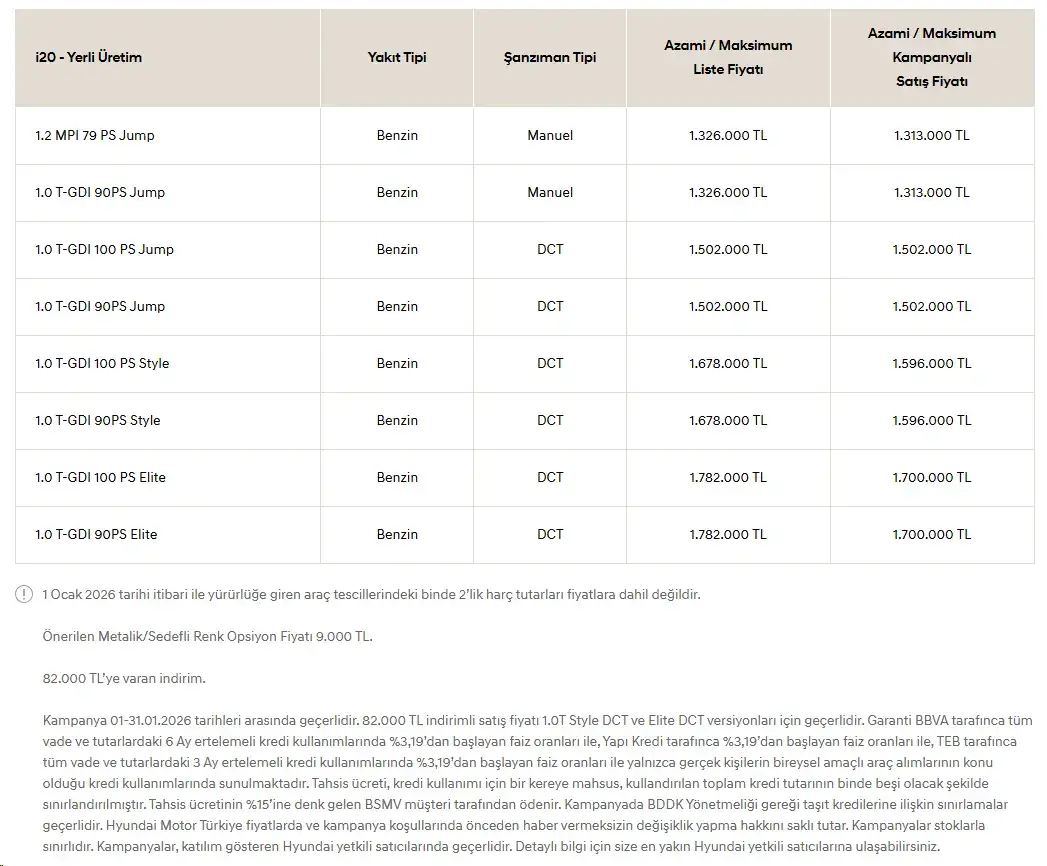
Task: Click the 82.000 TL'ye varan indirim line
Action: pos(124,678)
